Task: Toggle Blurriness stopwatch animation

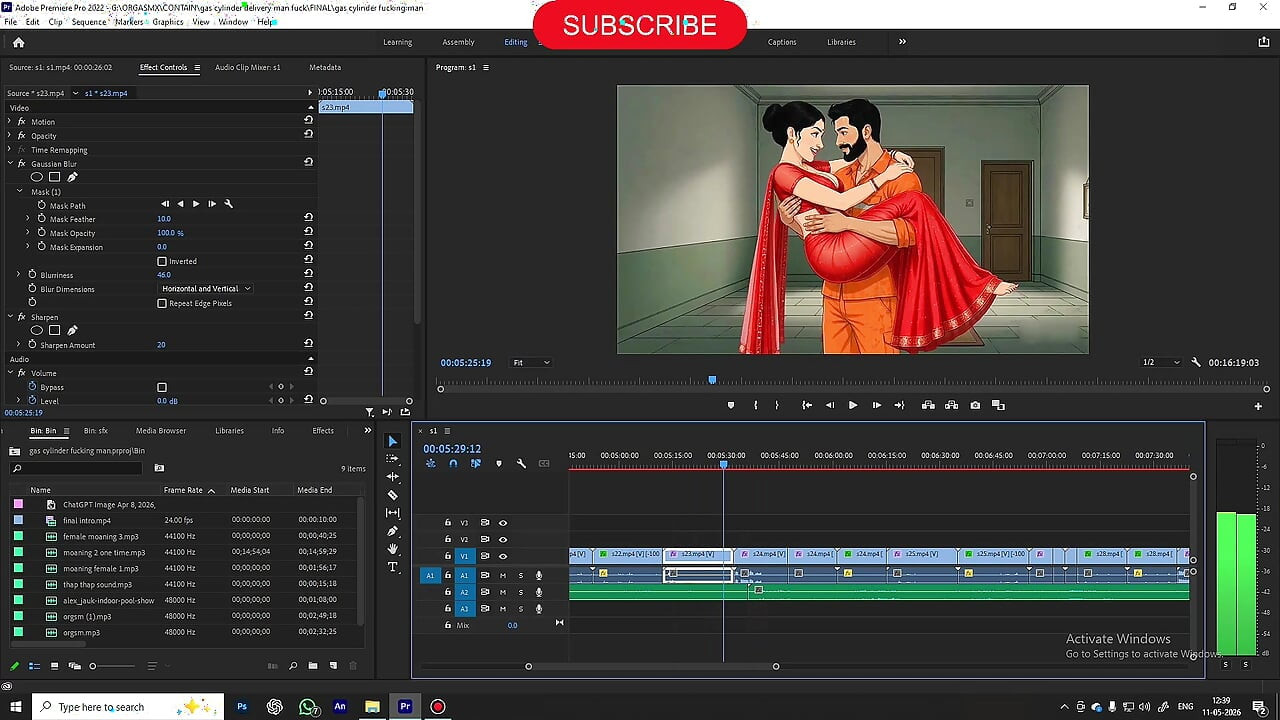Action: point(32,274)
